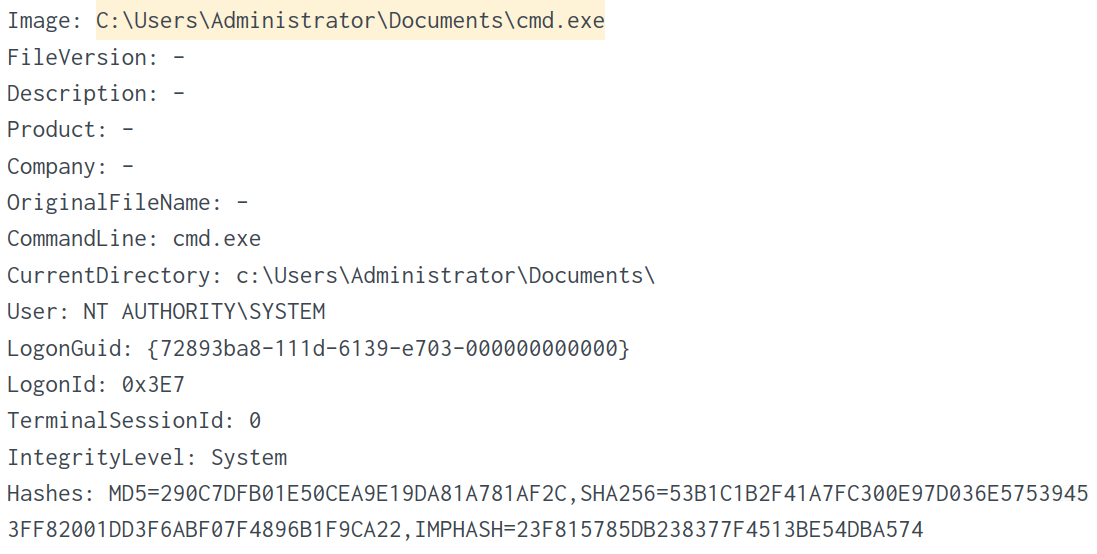1097x554 pixels.
Task: Click the Description field line
Action: point(96,93)
